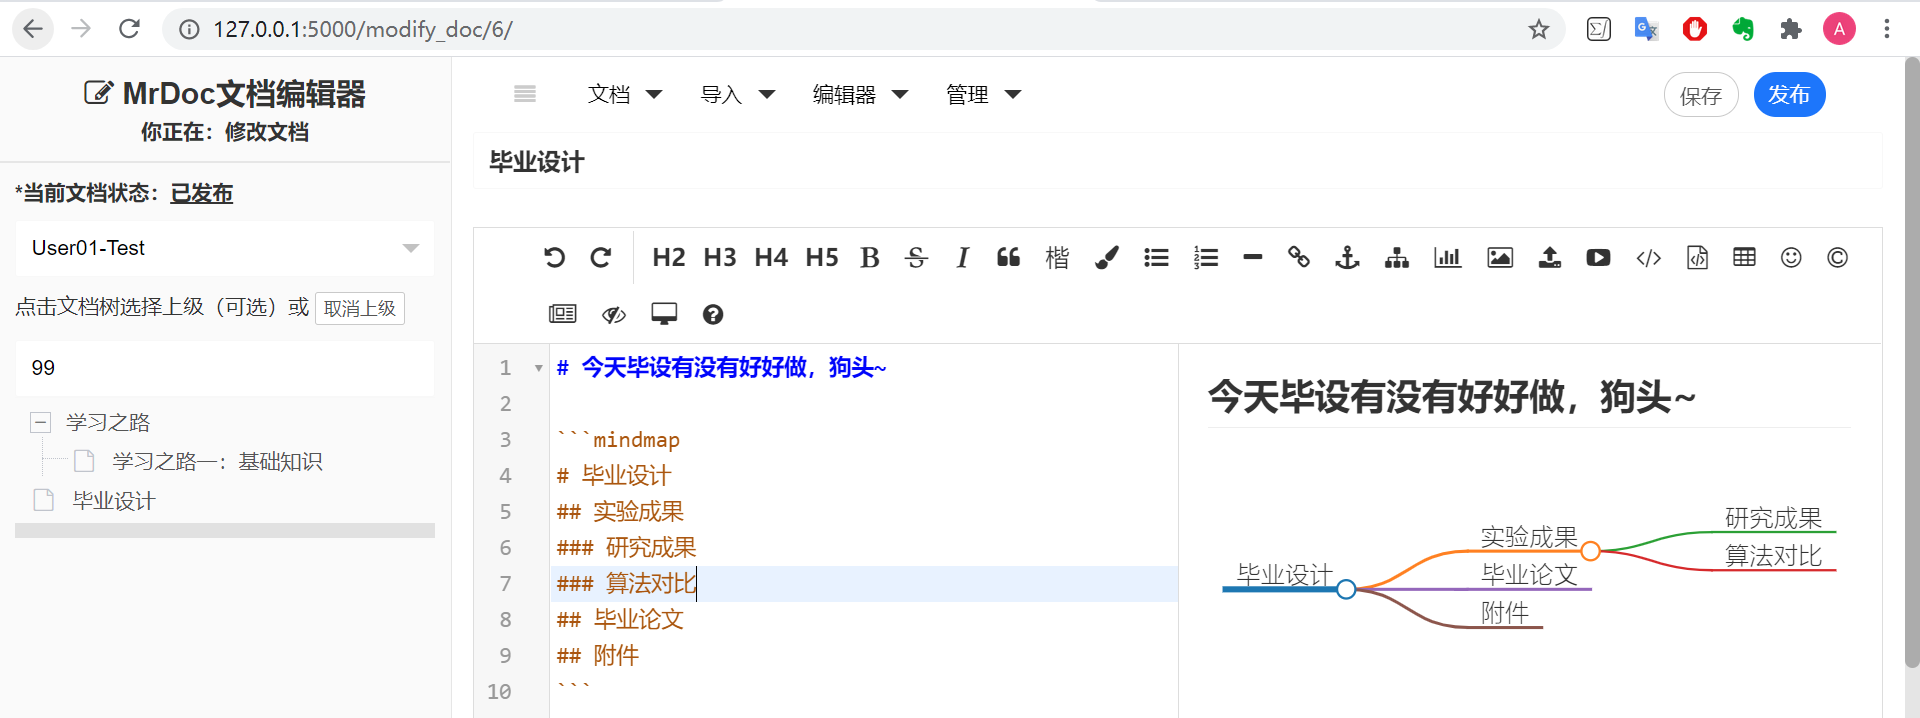Viewport: 1920px width, 718px height.
Task: Open fullscreen preview desktop icon
Action: tap(664, 314)
